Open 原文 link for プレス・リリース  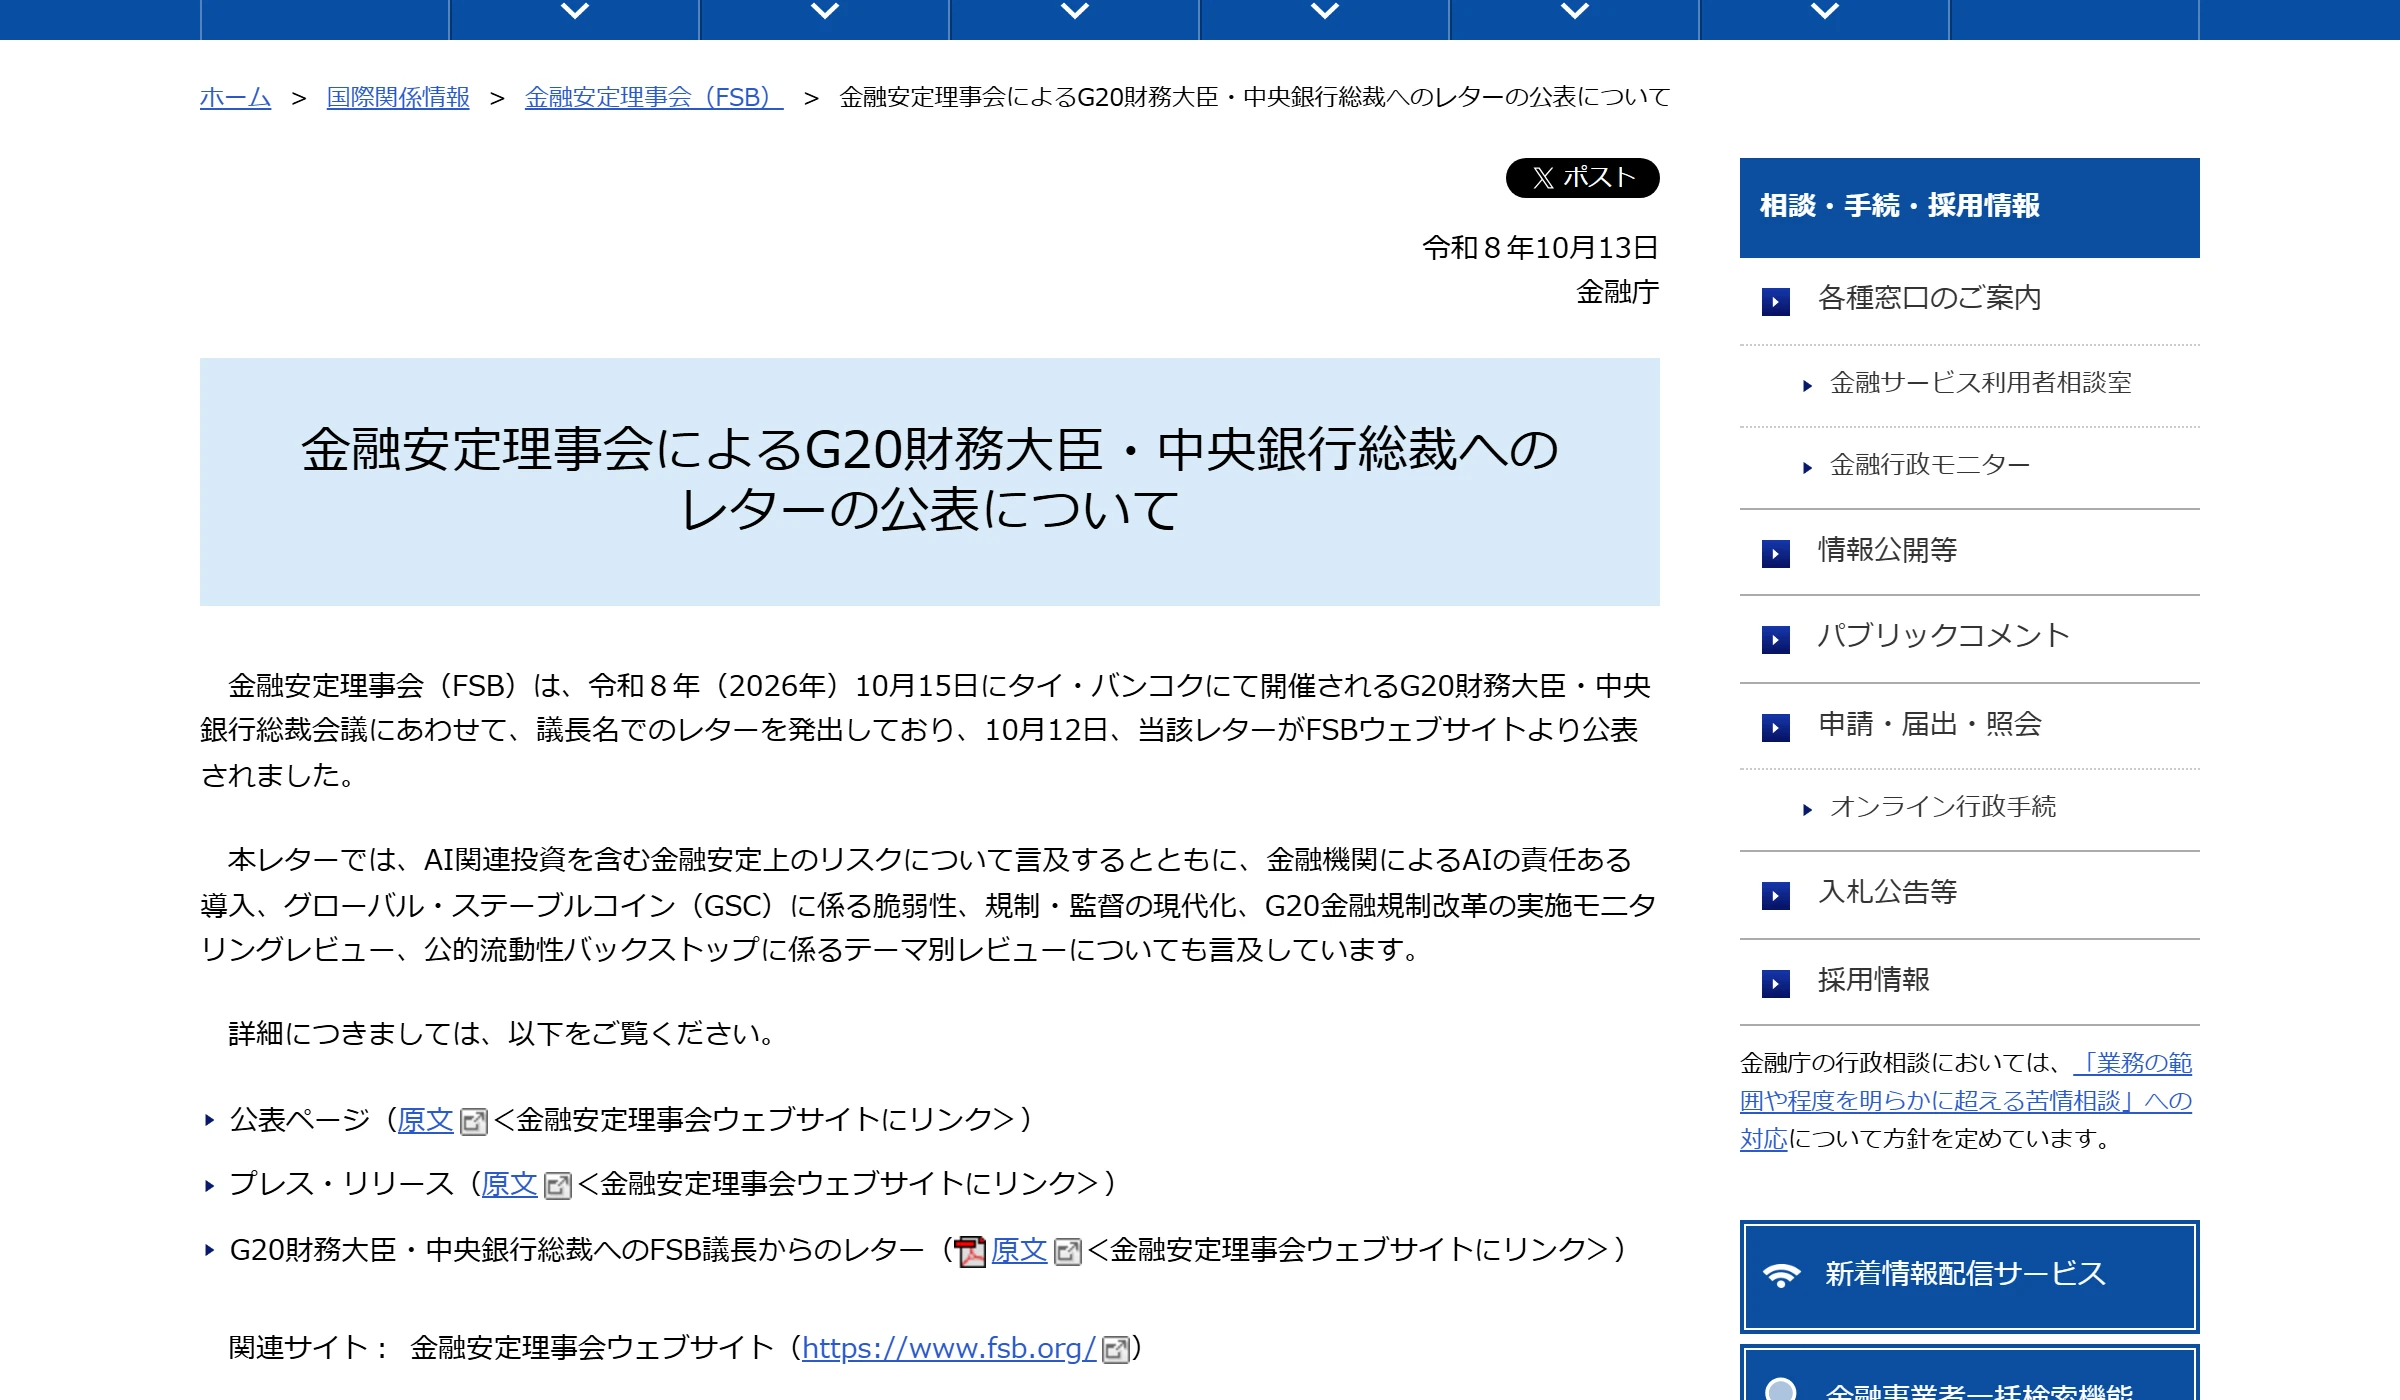[x=510, y=1184]
